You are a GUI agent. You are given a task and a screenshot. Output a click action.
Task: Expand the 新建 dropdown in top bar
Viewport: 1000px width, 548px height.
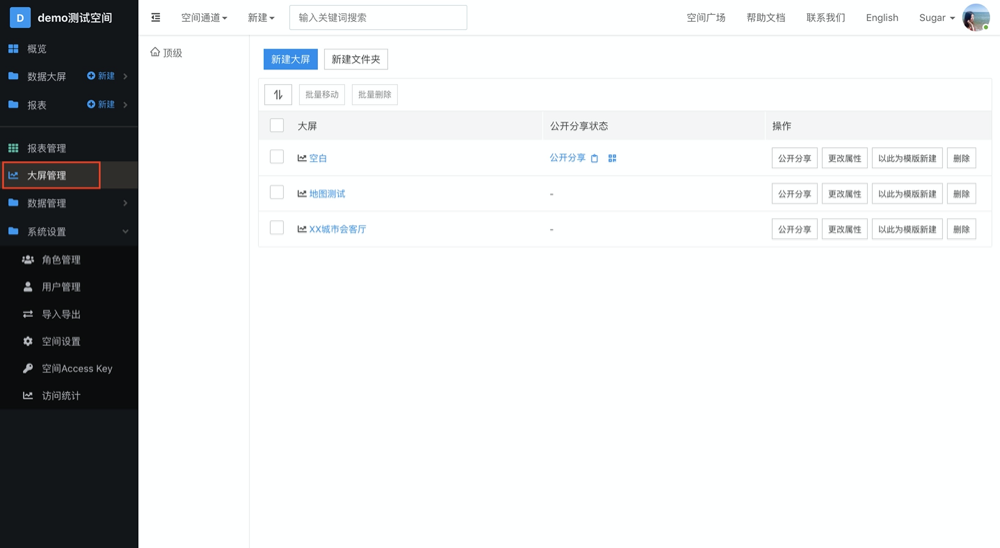(261, 18)
